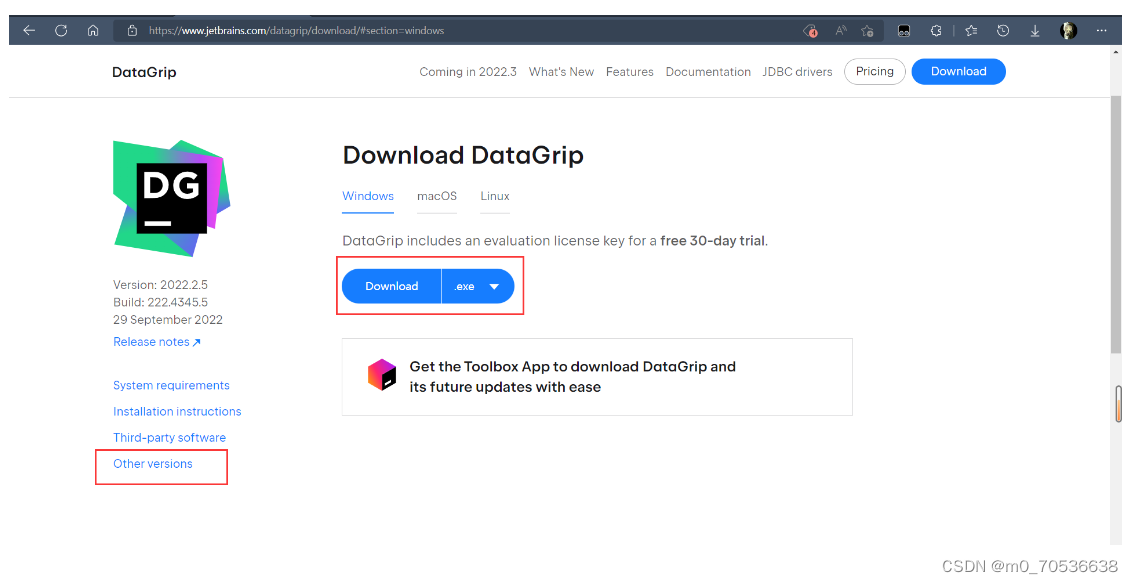Click Download button in top navigation
This screenshot has height=584, width=1133.
click(958, 71)
